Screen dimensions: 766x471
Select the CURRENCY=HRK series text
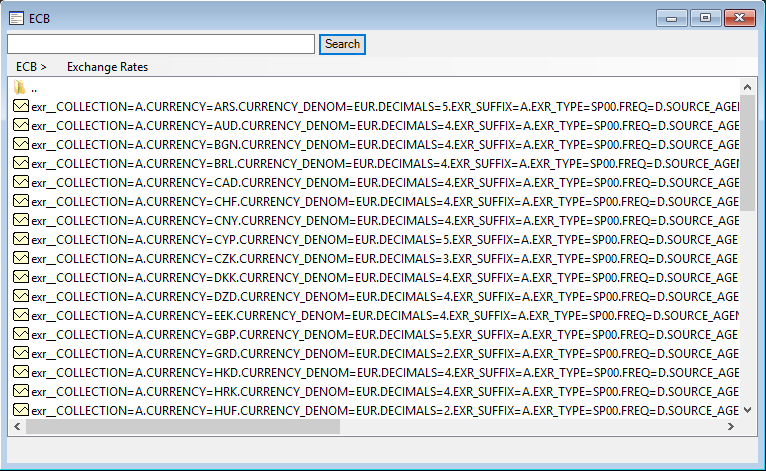pyautogui.click(x=385, y=392)
